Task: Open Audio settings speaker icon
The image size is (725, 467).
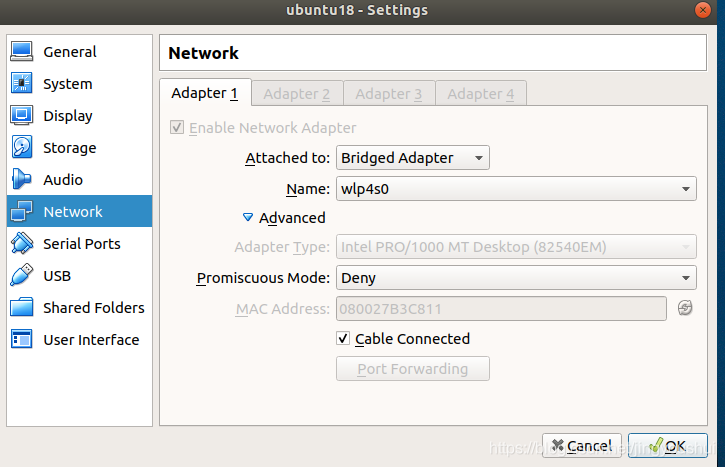Action: point(22,180)
